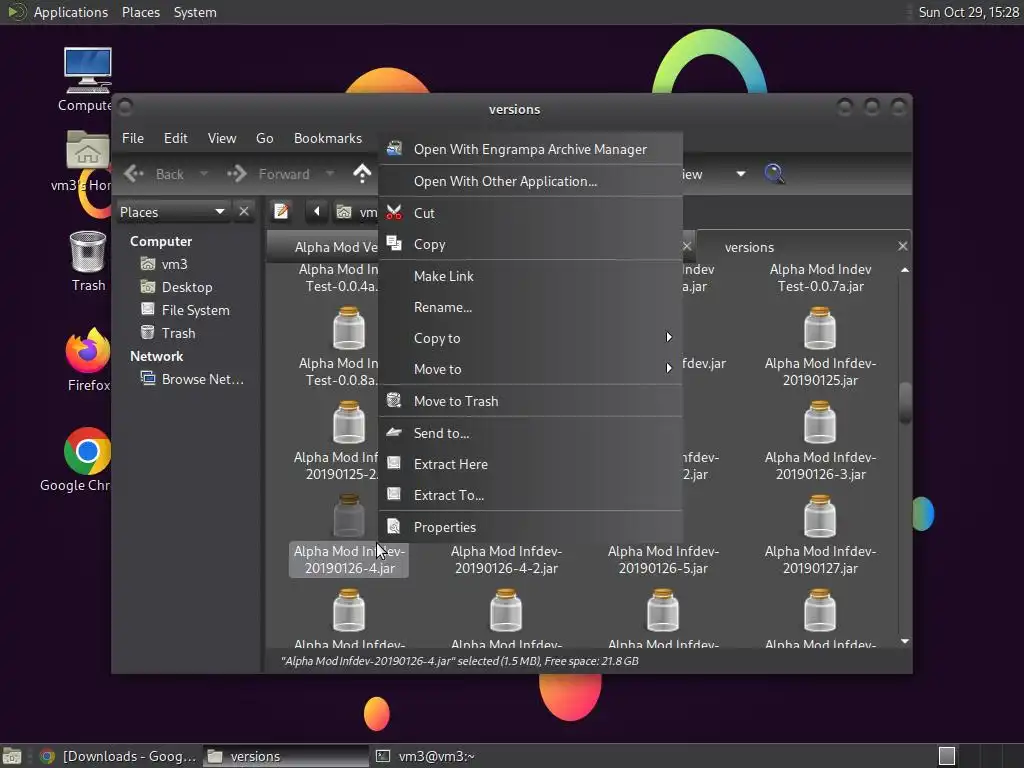Open the System panel menu

tap(195, 12)
